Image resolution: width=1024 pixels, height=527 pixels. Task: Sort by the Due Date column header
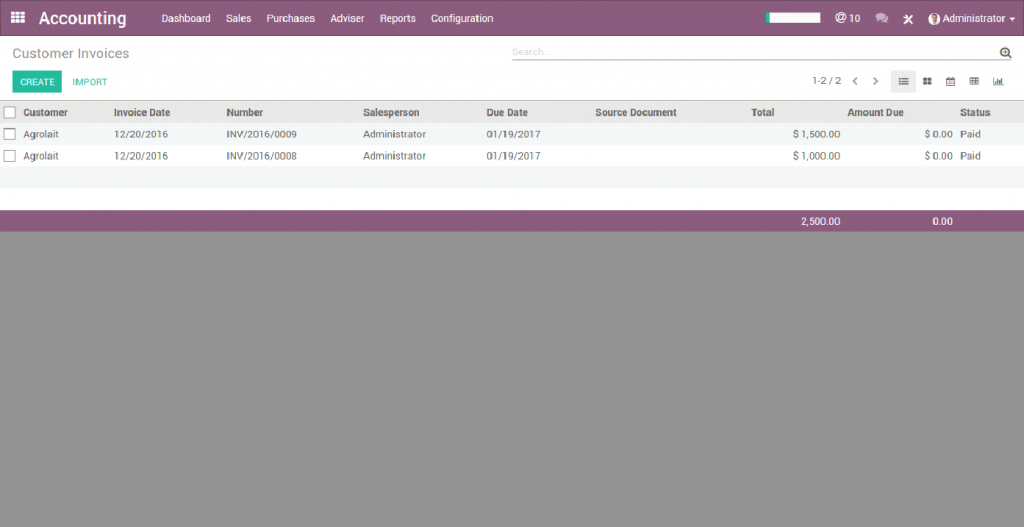[507, 112]
